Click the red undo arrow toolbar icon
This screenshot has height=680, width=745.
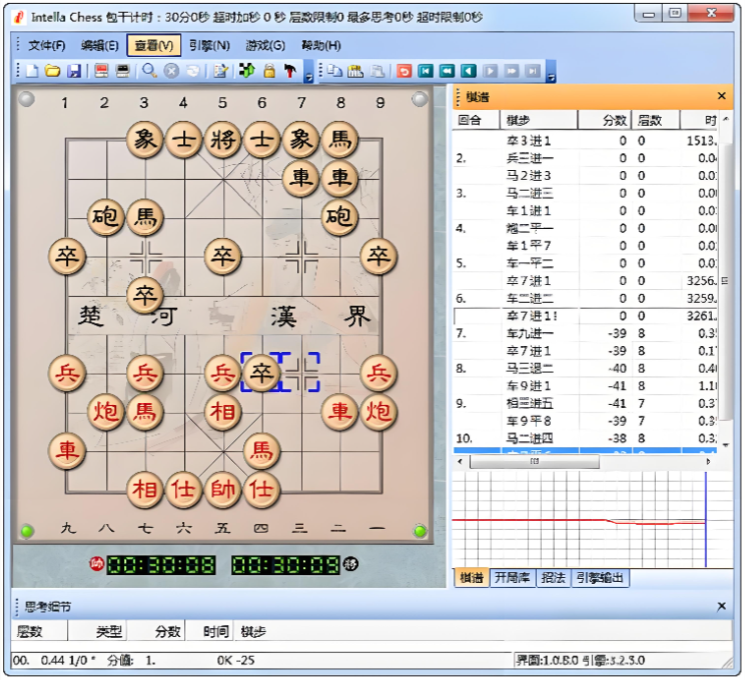404,71
